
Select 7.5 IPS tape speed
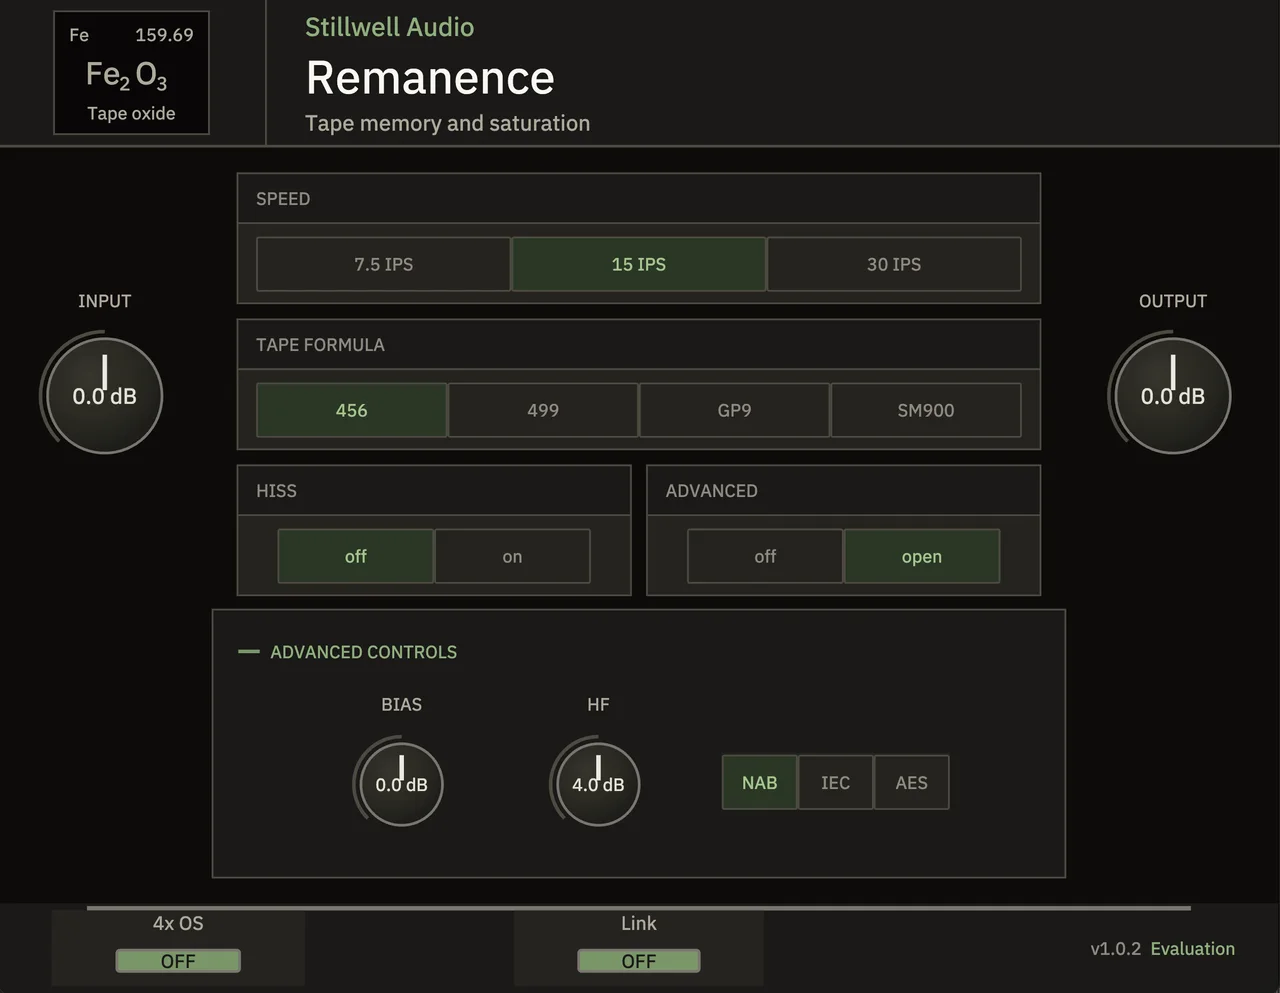click(x=383, y=264)
